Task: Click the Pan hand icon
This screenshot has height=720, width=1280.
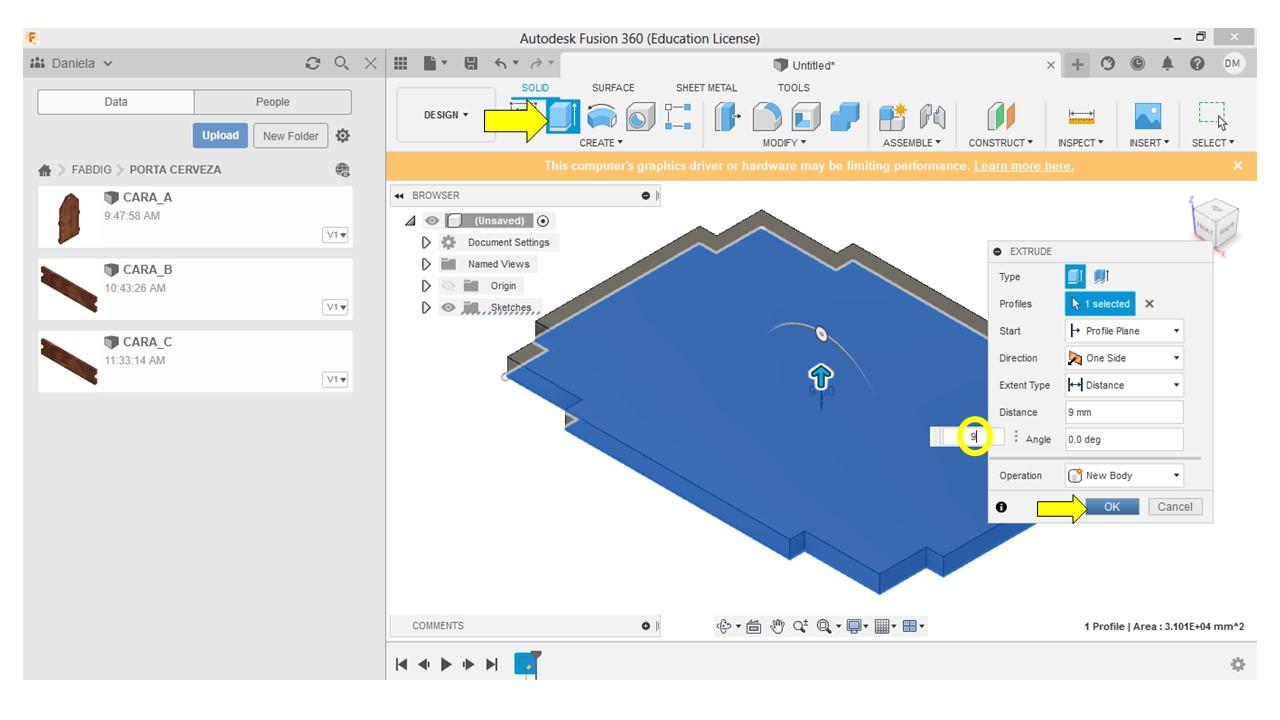Action: pos(777,626)
